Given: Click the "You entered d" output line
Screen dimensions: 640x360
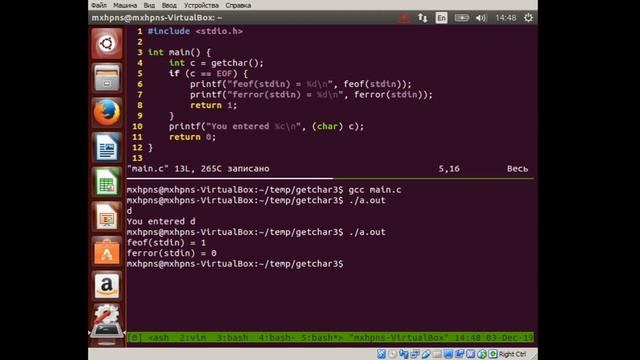Looking at the screenshot, I should 161,222.
